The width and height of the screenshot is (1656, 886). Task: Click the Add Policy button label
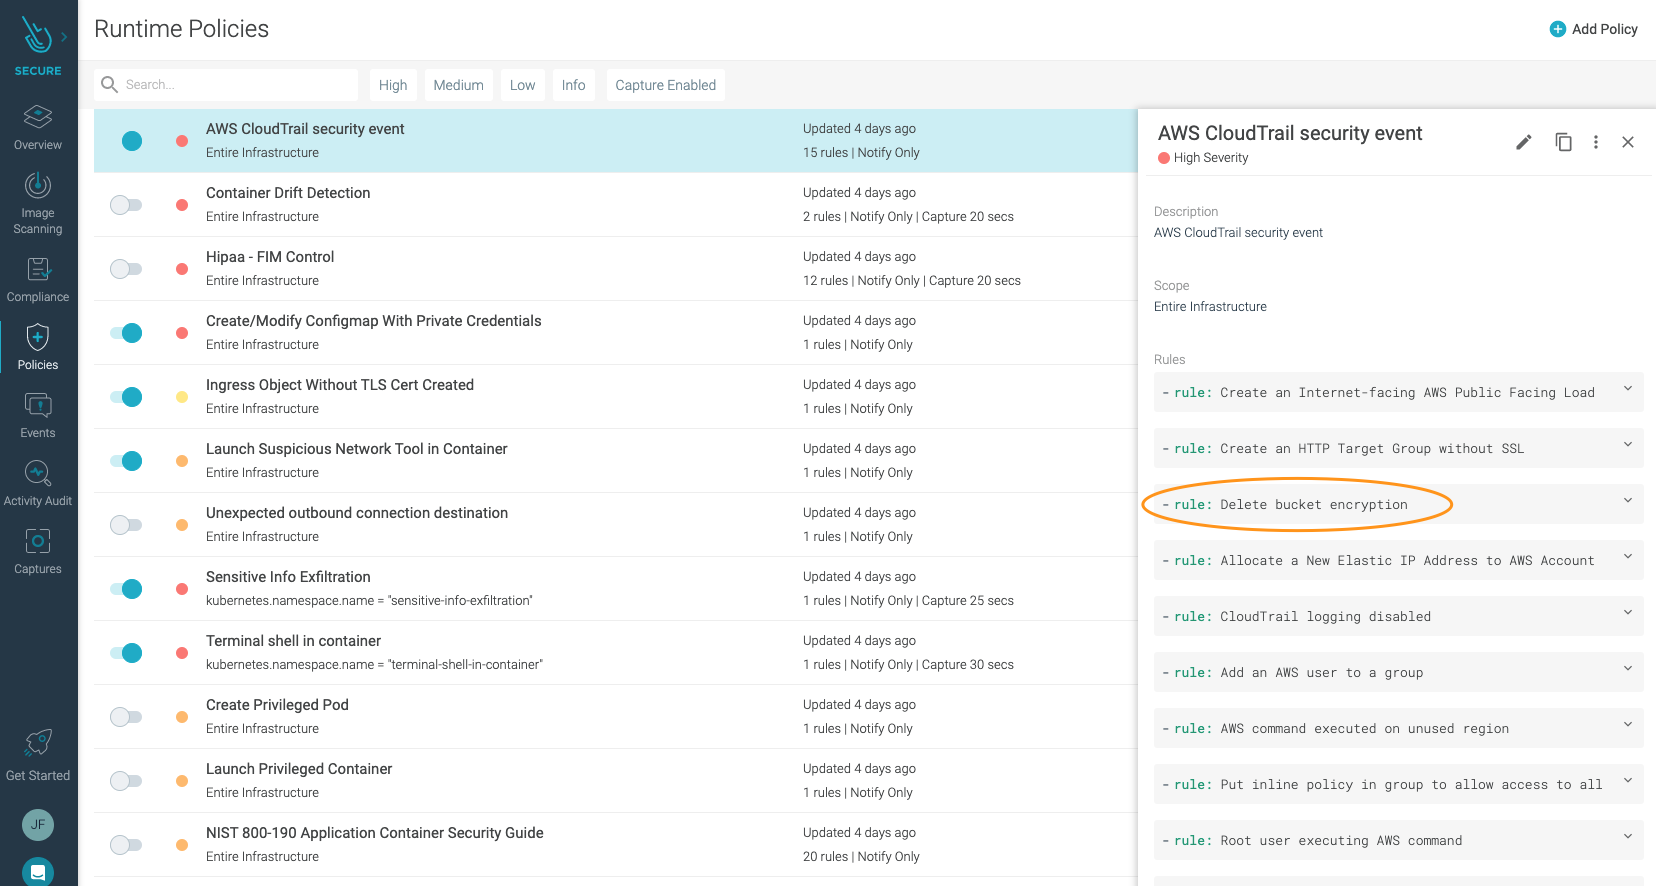pos(1604,29)
